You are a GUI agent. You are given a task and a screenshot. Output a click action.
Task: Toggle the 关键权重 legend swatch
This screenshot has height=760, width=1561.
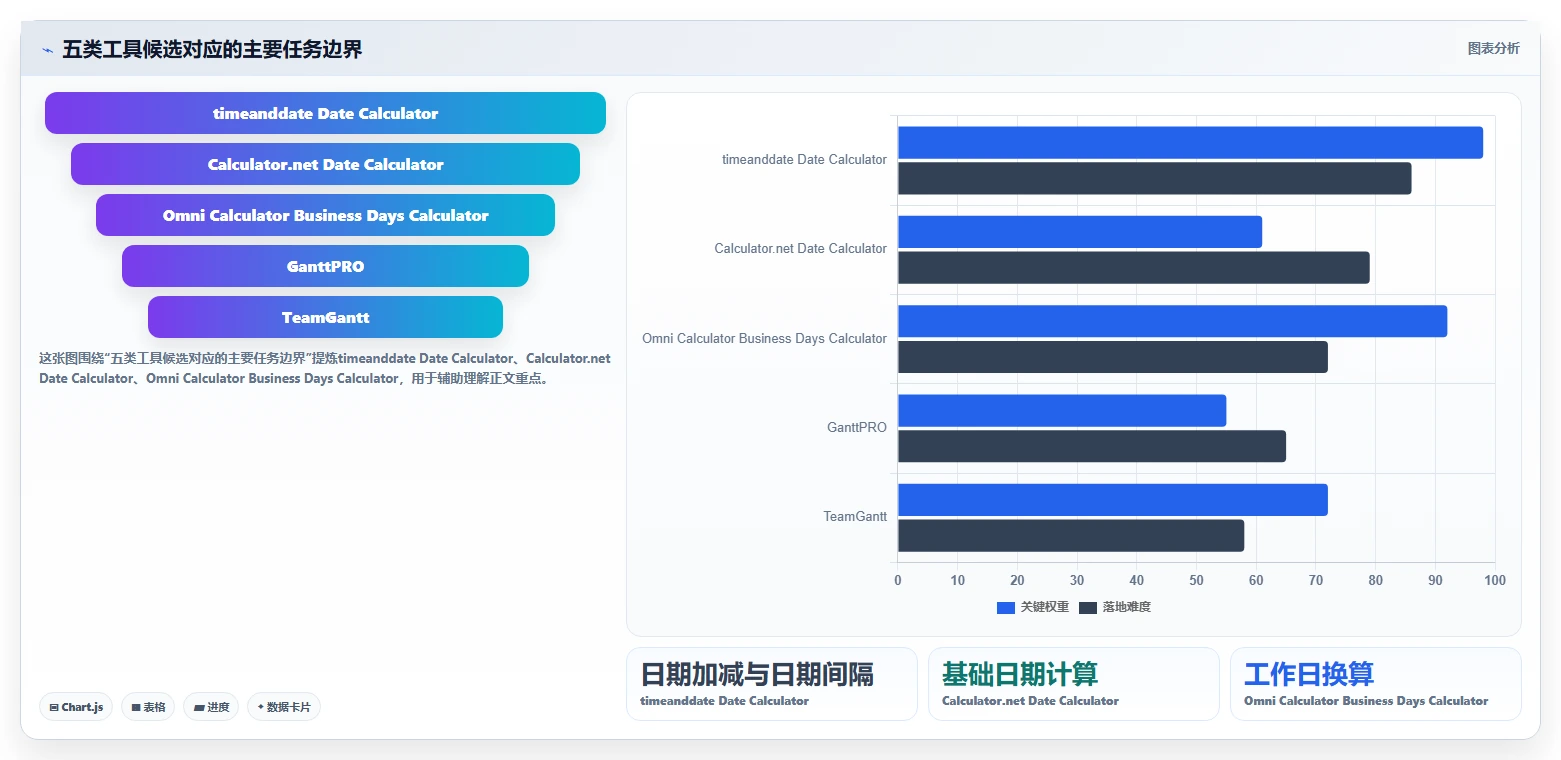1005,607
